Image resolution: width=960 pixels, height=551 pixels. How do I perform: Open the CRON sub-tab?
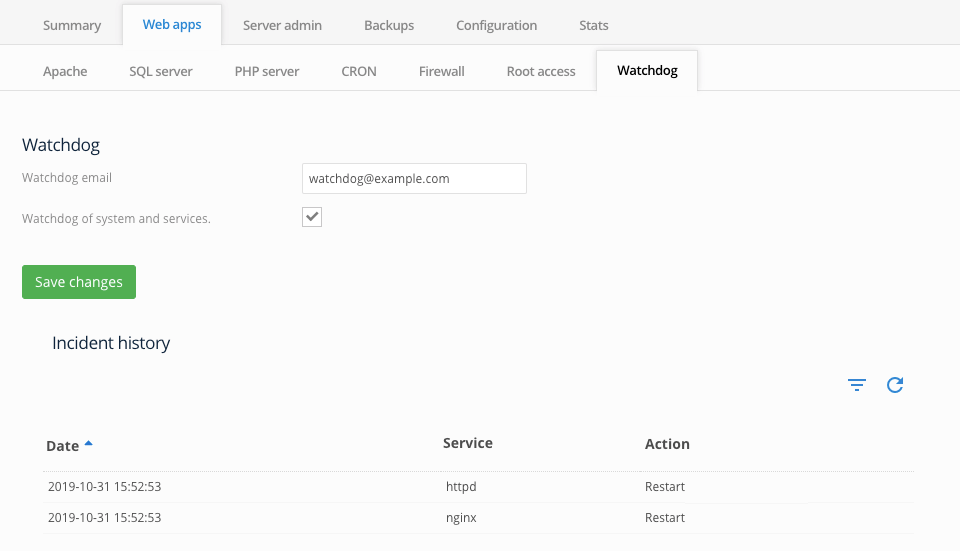click(359, 71)
